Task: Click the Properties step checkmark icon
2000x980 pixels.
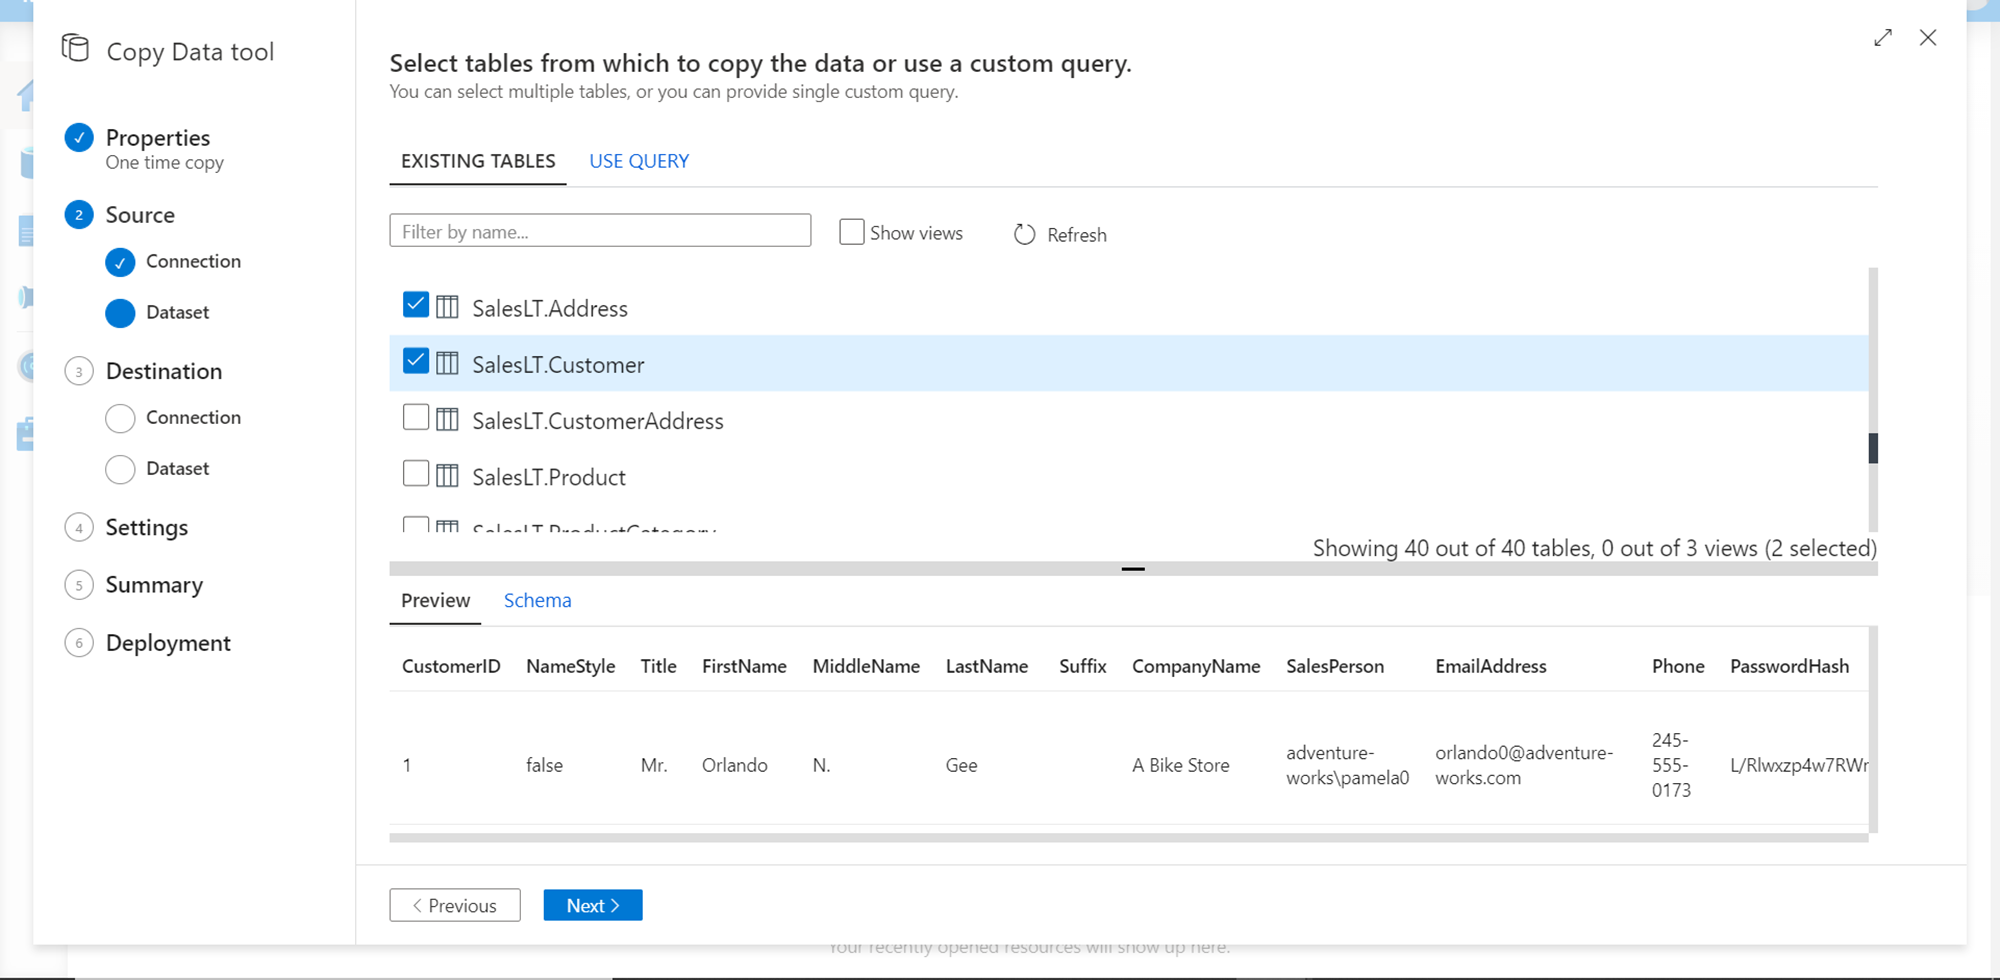Action: click(x=79, y=138)
